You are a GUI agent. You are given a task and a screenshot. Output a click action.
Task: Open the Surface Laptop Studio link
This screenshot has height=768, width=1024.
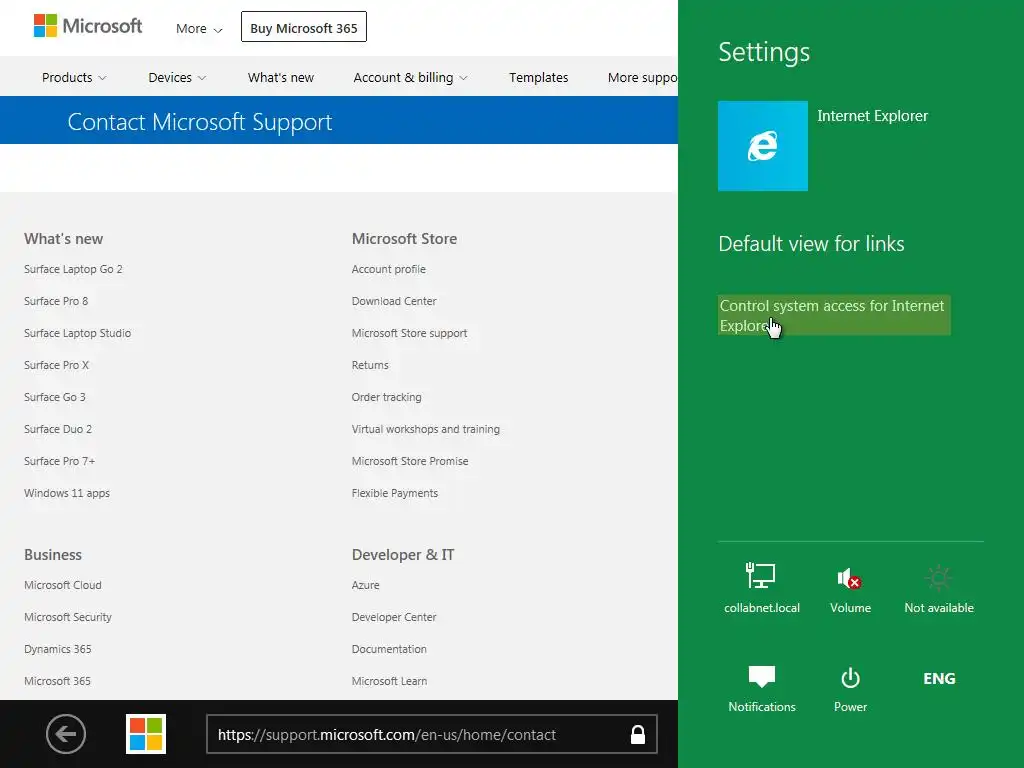pyautogui.click(x=77, y=333)
